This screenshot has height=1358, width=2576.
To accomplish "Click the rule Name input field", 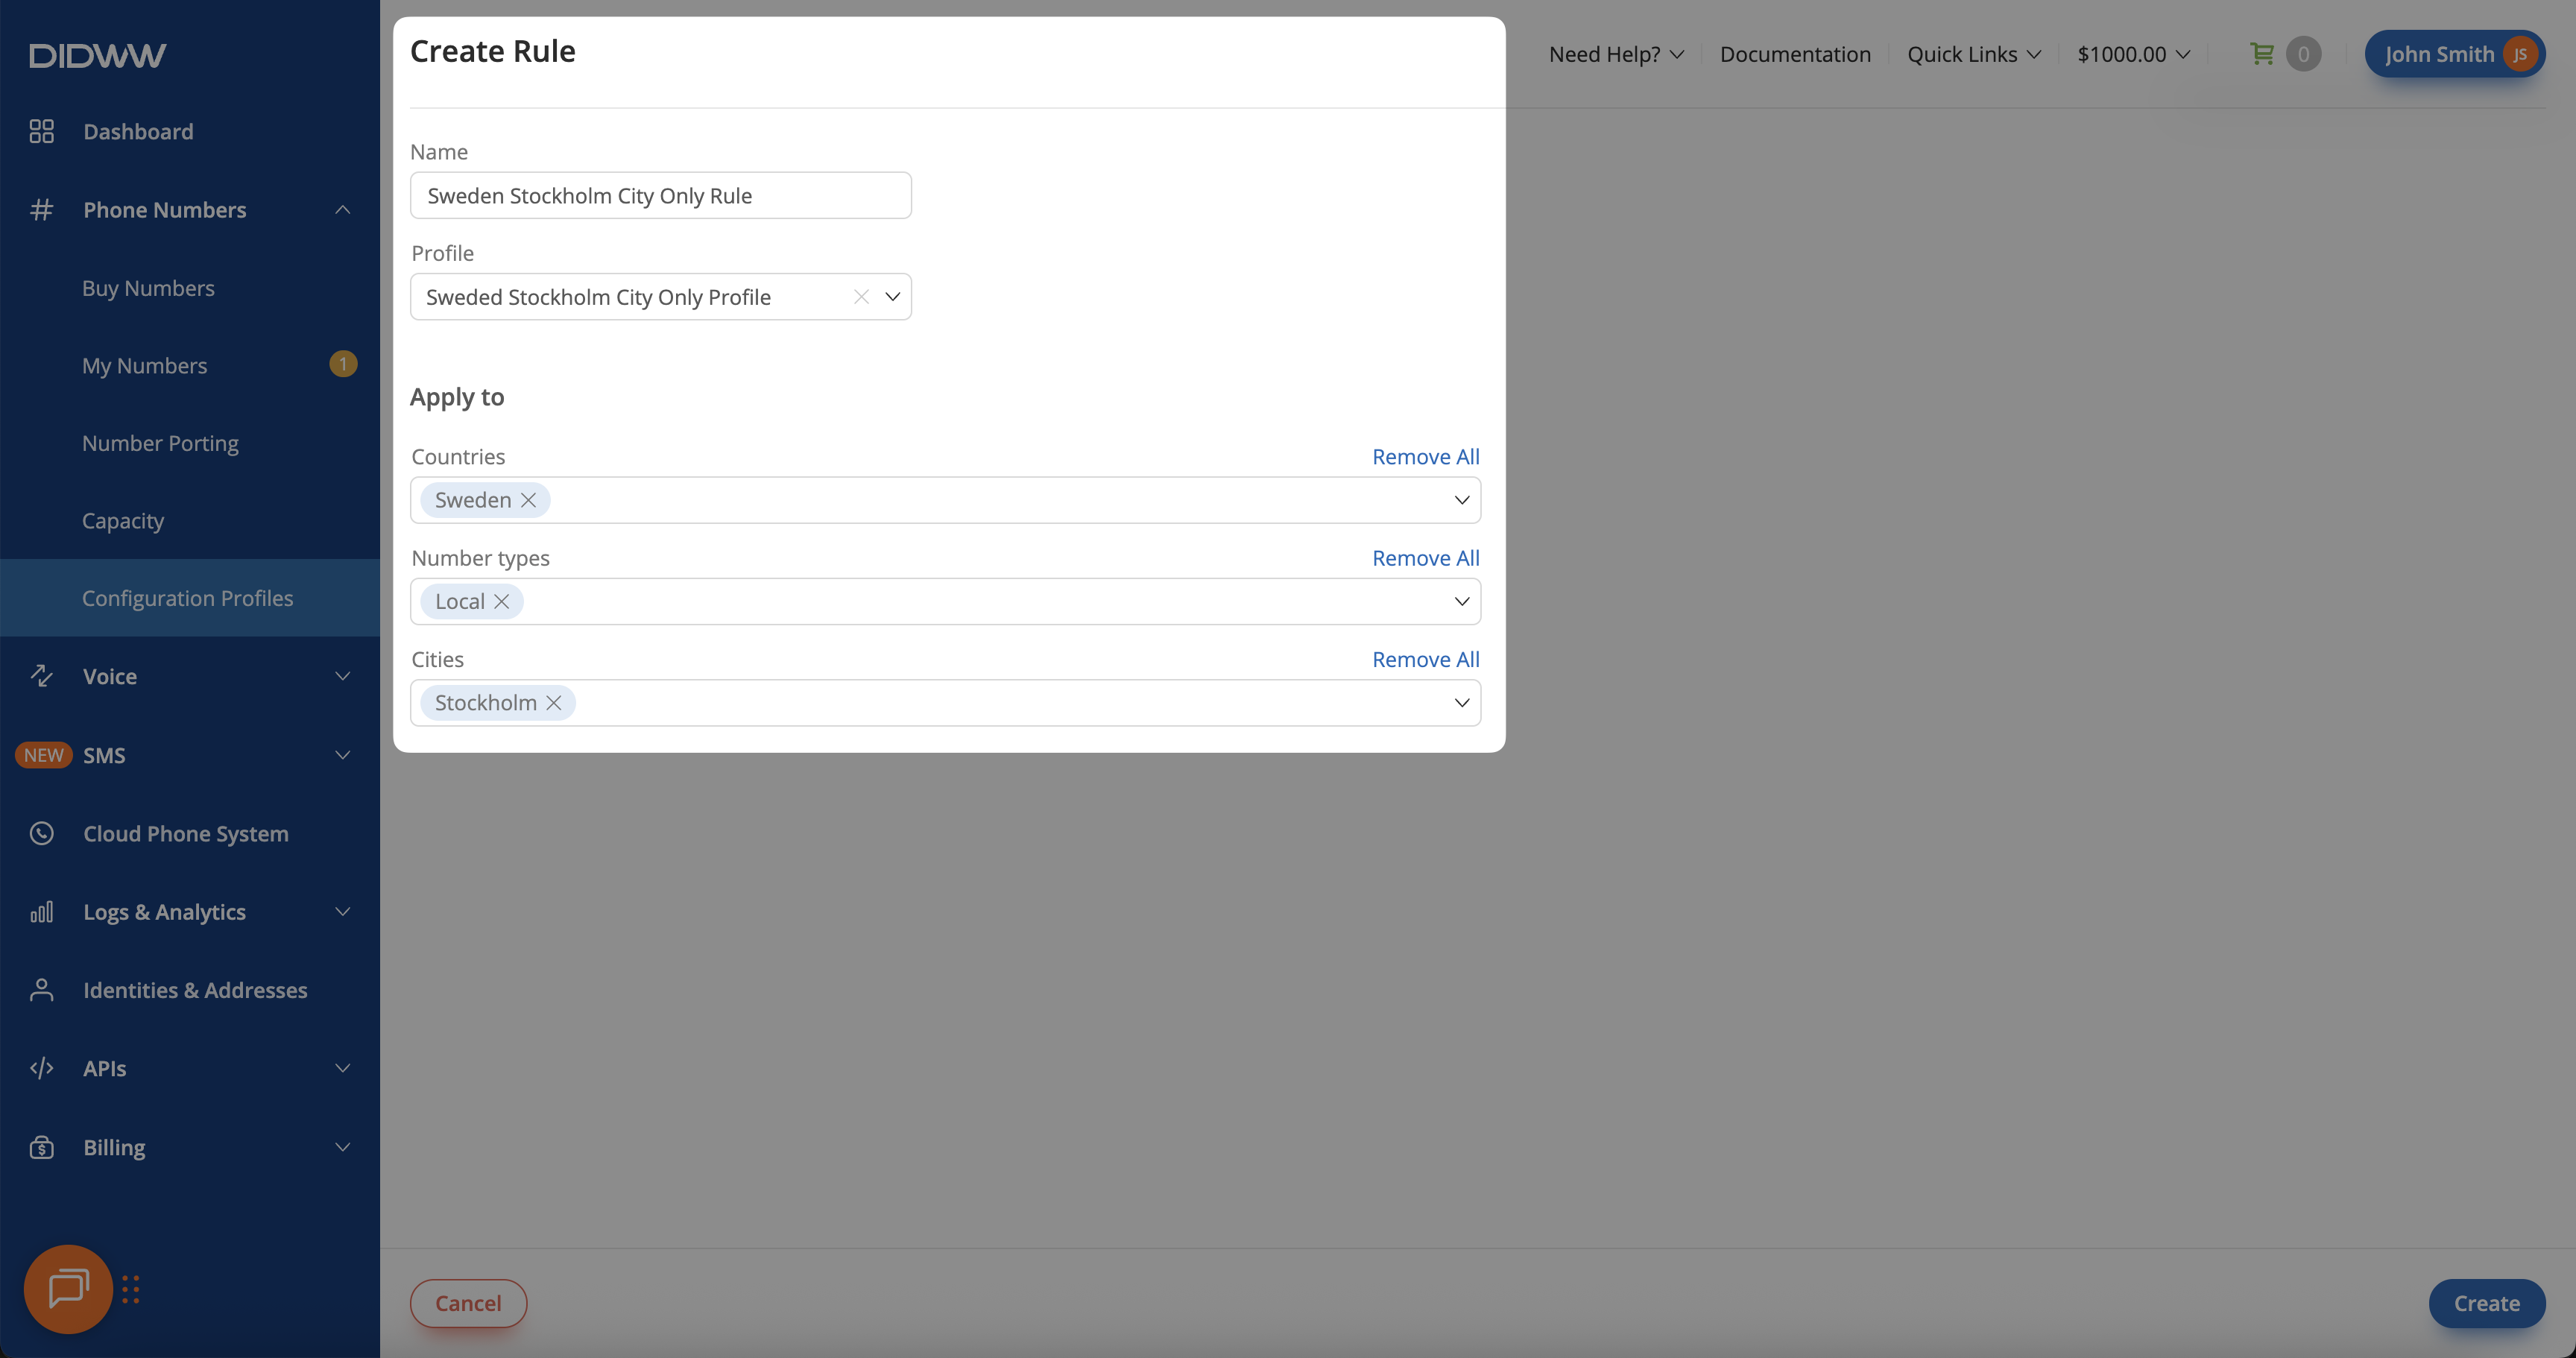I will 660,196.
